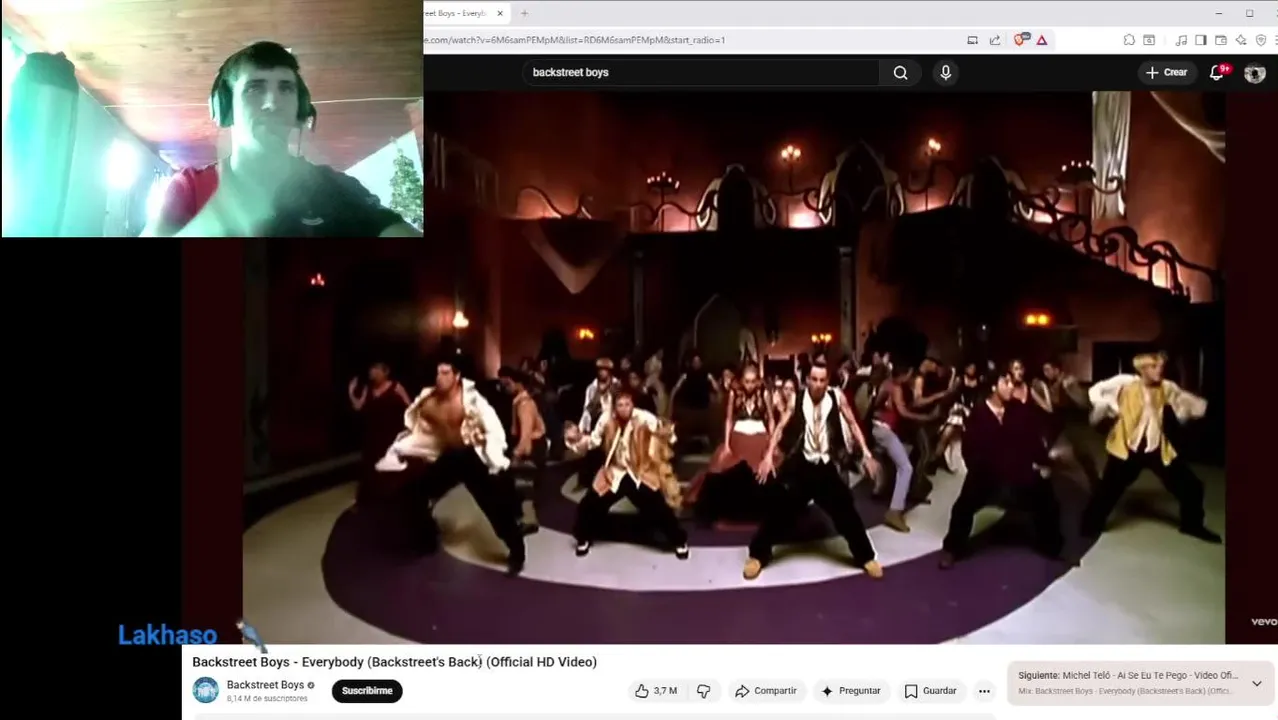
Task: Expand the Siguiente playlist panel chevron
Action: point(1257,684)
